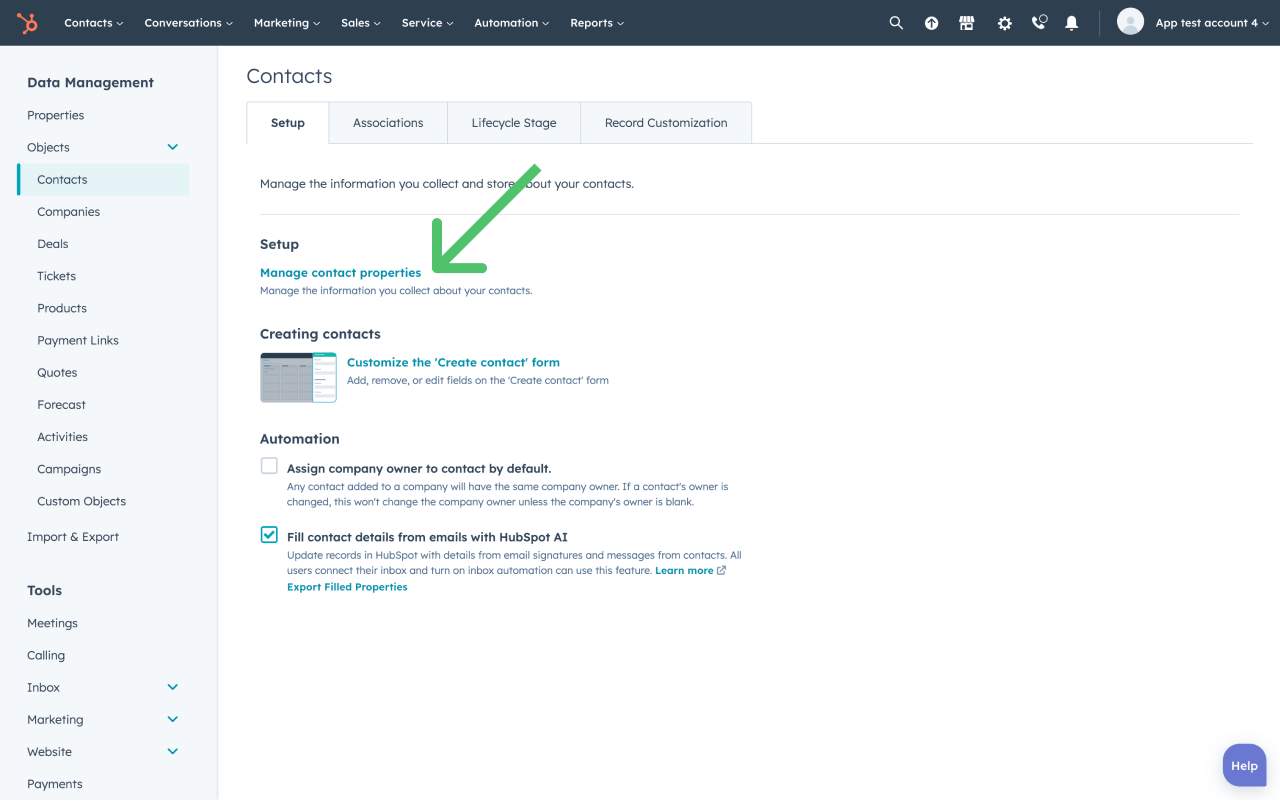Select Companies in the sidebar
Image resolution: width=1280 pixels, height=801 pixels.
[x=69, y=212]
